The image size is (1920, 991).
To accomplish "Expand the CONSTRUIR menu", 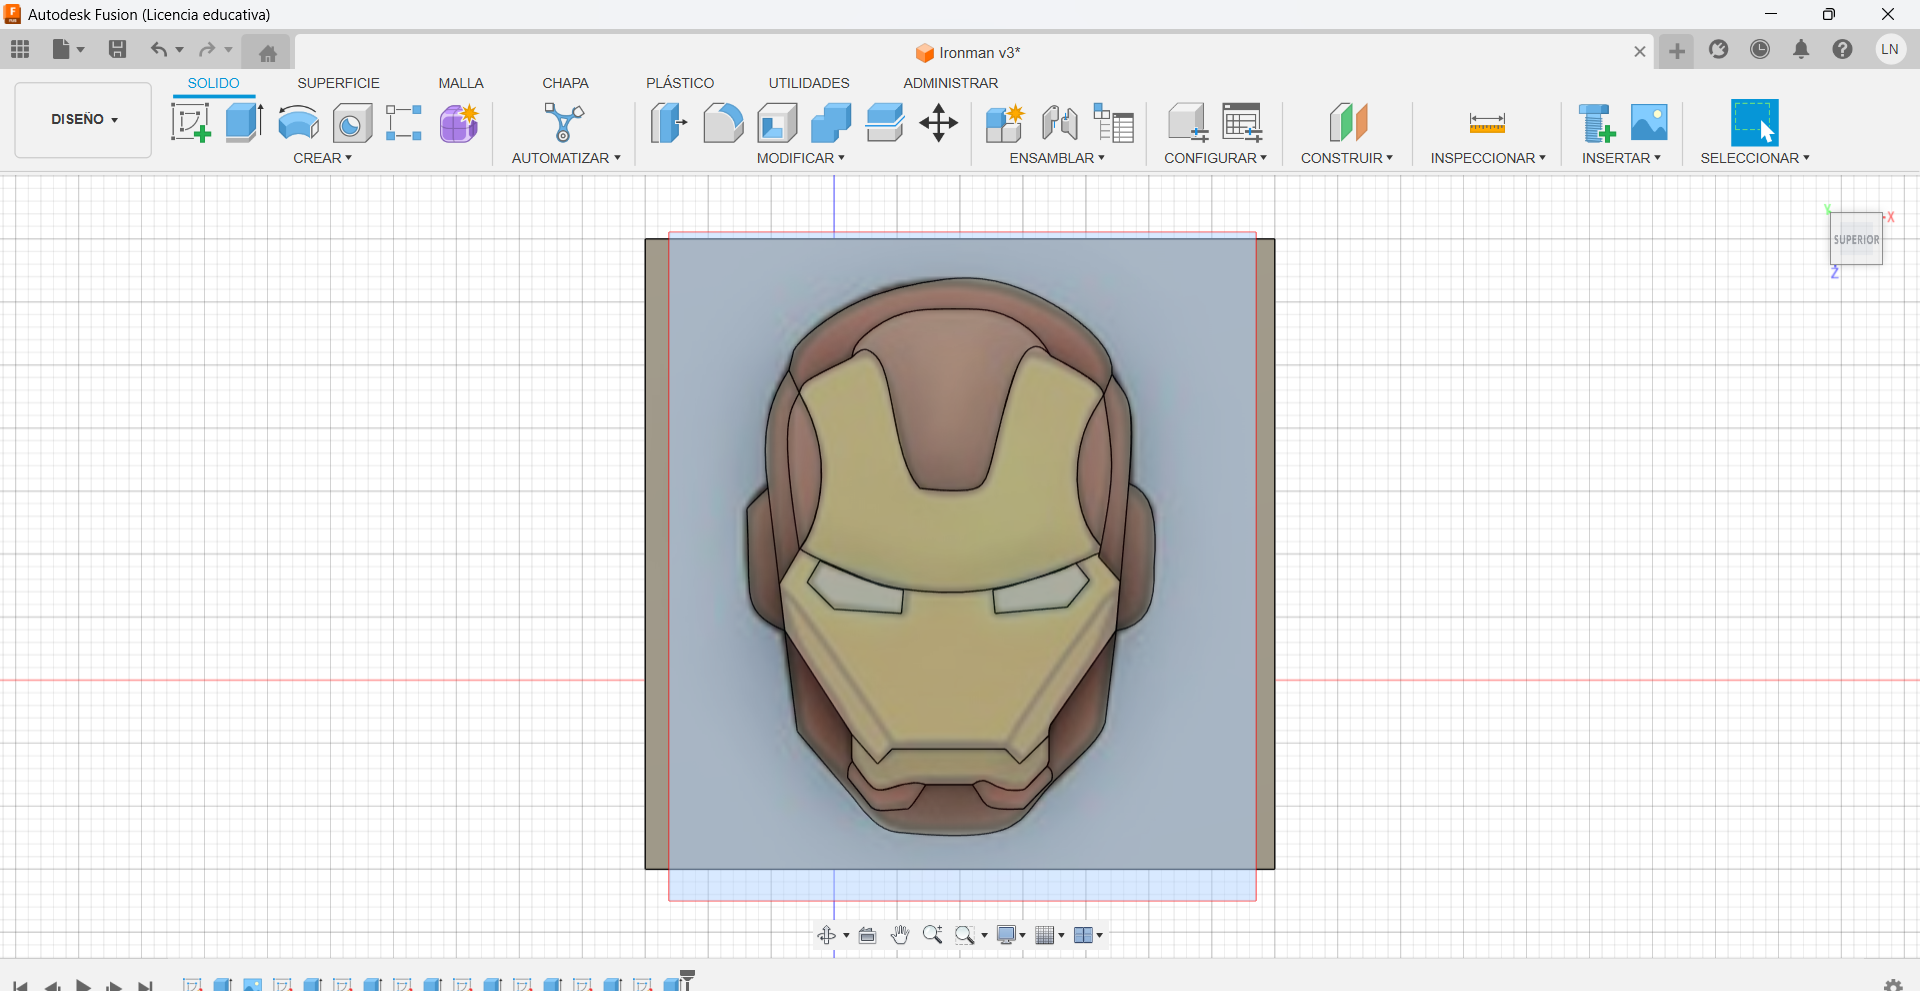I will pos(1346,158).
